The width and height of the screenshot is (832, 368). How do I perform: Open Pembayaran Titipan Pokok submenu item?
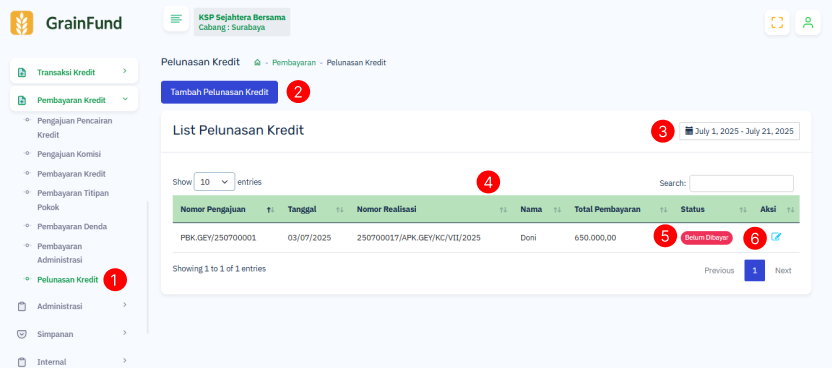click(x=73, y=200)
